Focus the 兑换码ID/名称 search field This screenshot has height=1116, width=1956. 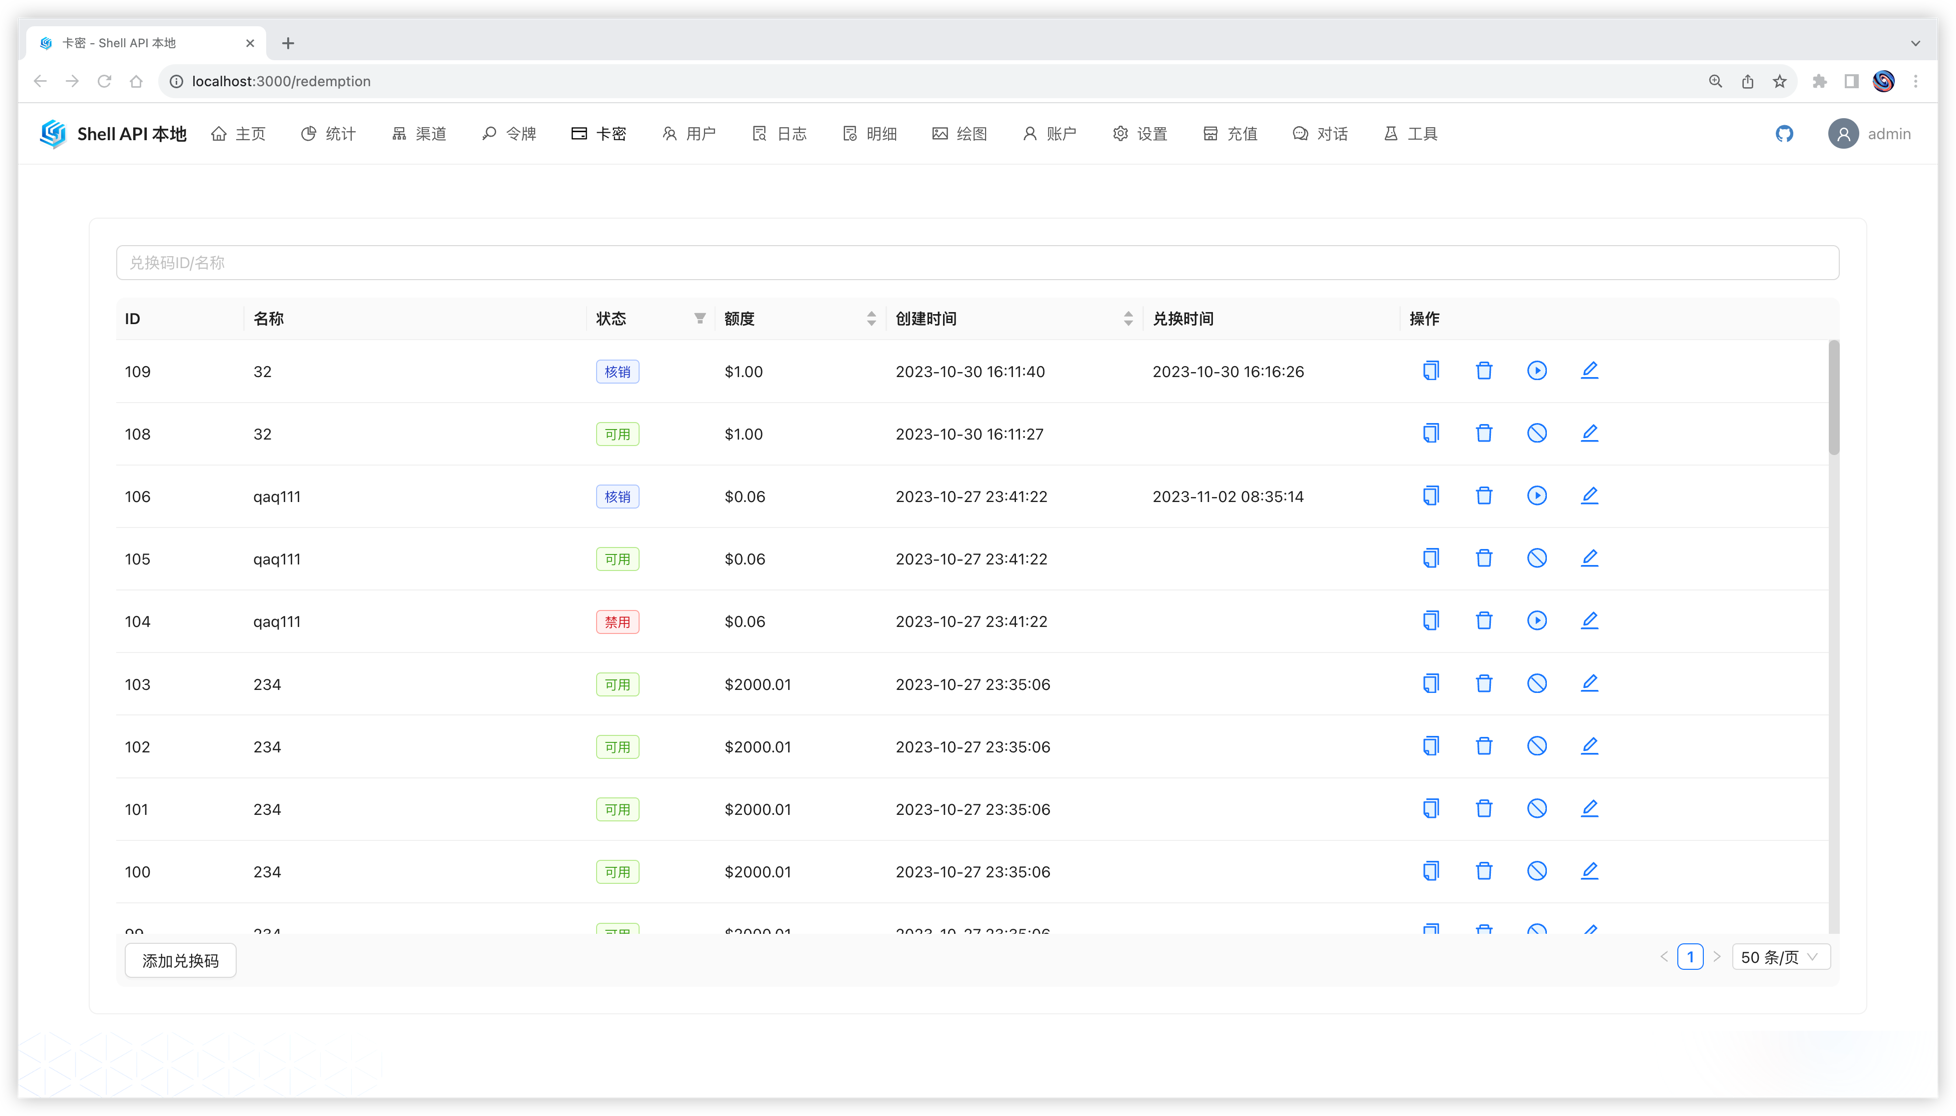click(977, 263)
